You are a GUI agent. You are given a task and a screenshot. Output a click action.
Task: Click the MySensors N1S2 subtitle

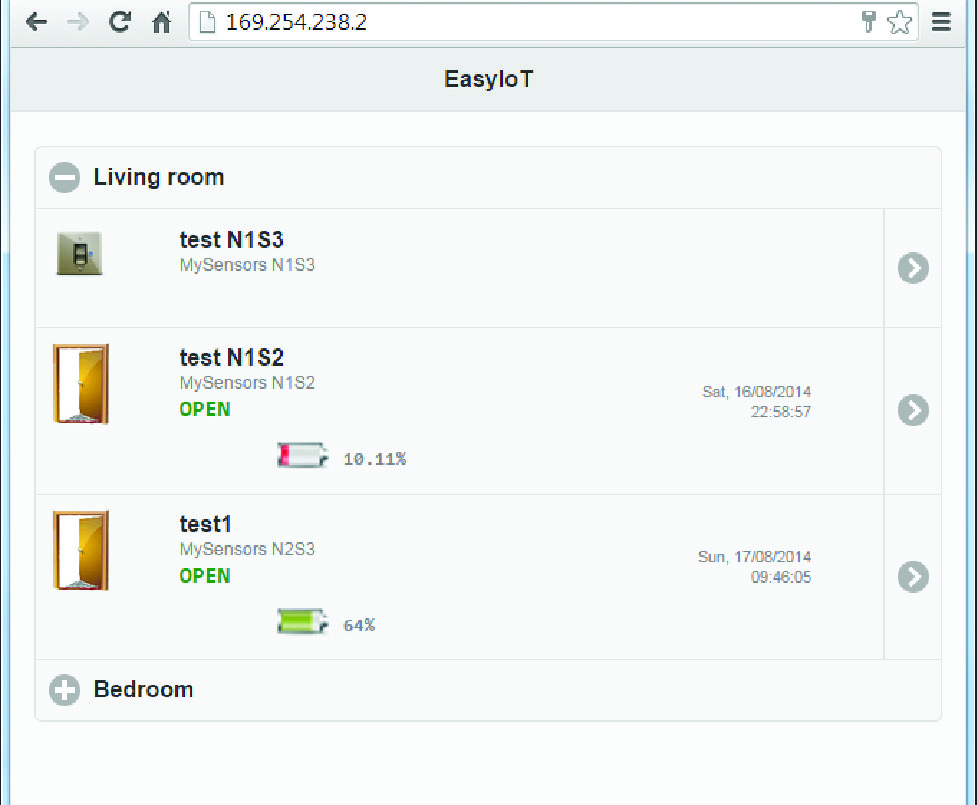point(247,383)
